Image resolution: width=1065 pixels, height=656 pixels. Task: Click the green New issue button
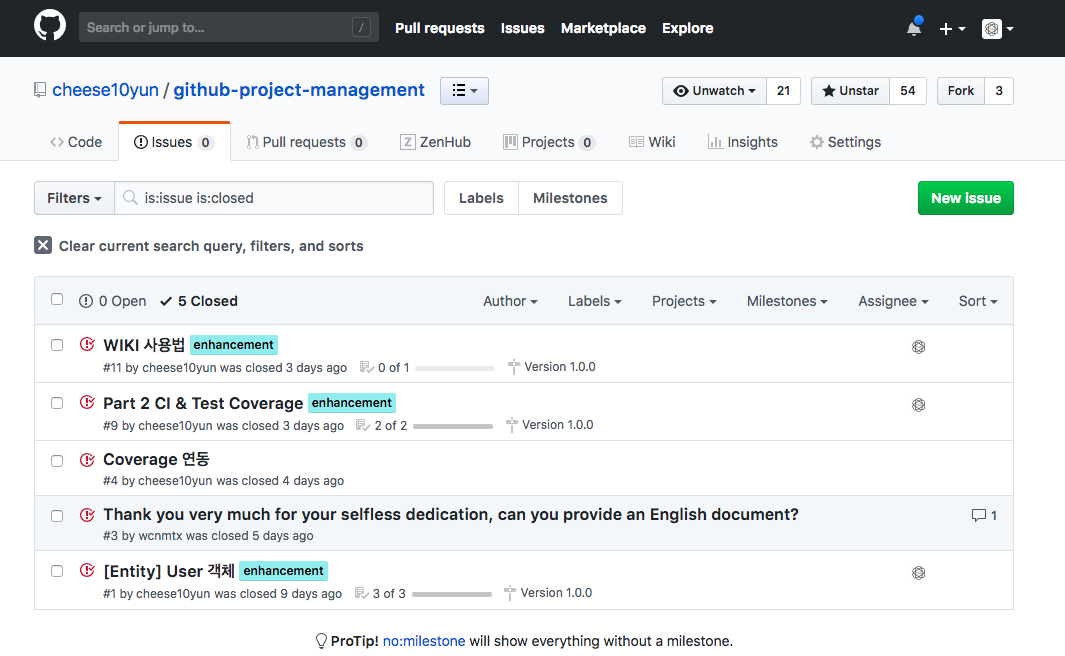[x=965, y=198]
